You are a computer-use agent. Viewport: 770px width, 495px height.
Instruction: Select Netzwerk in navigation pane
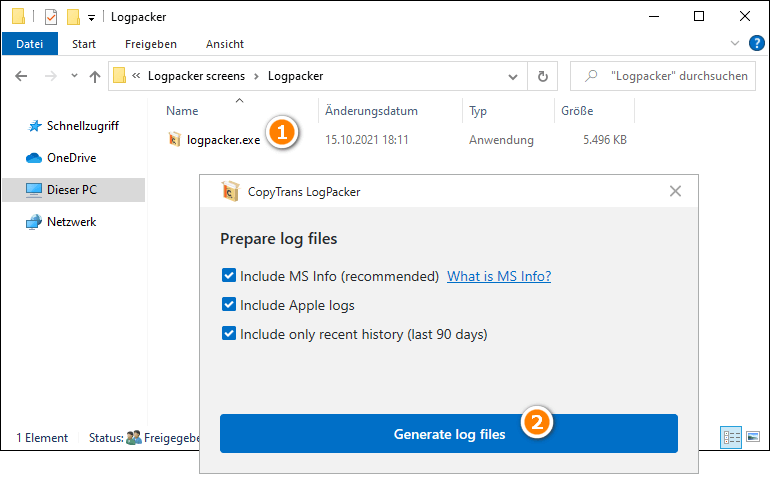(61, 222)
